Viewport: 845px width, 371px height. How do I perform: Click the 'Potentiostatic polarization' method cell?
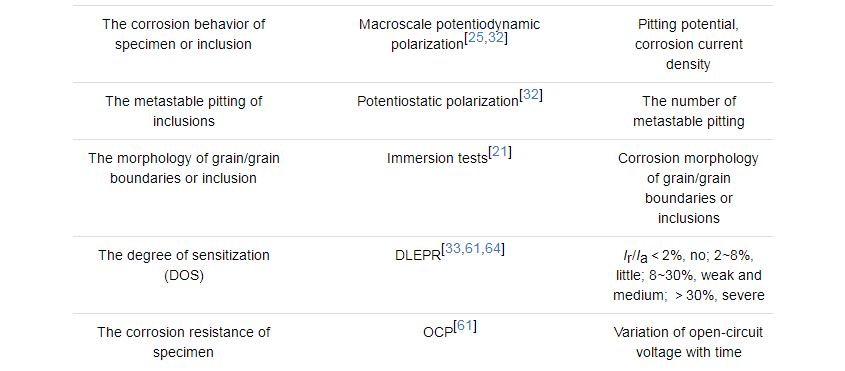(x=438, y=101)
